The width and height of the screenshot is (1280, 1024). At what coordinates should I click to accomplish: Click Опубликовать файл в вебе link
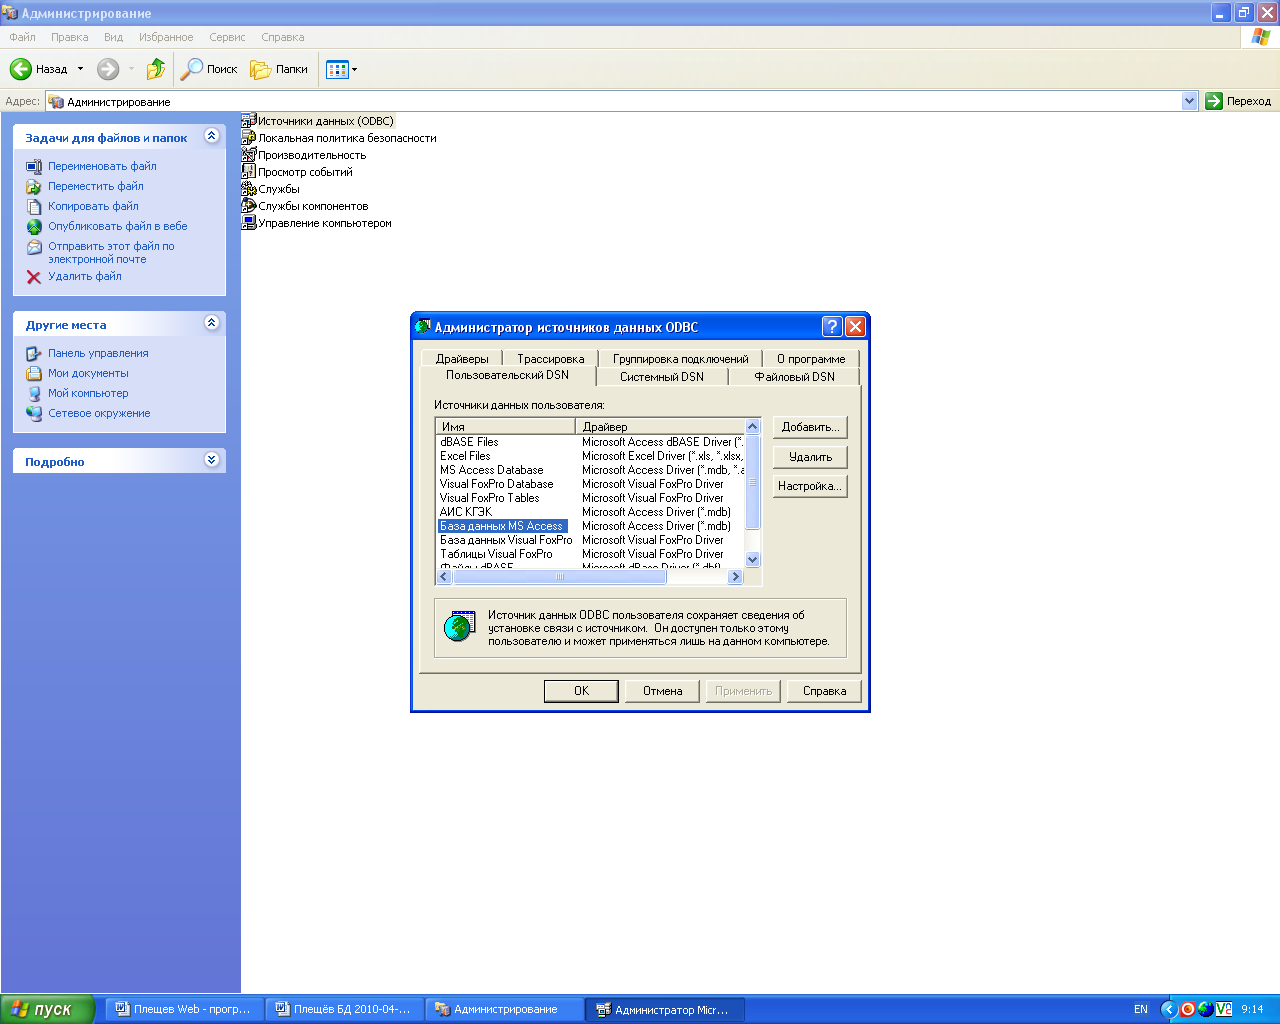pos(118,226)
